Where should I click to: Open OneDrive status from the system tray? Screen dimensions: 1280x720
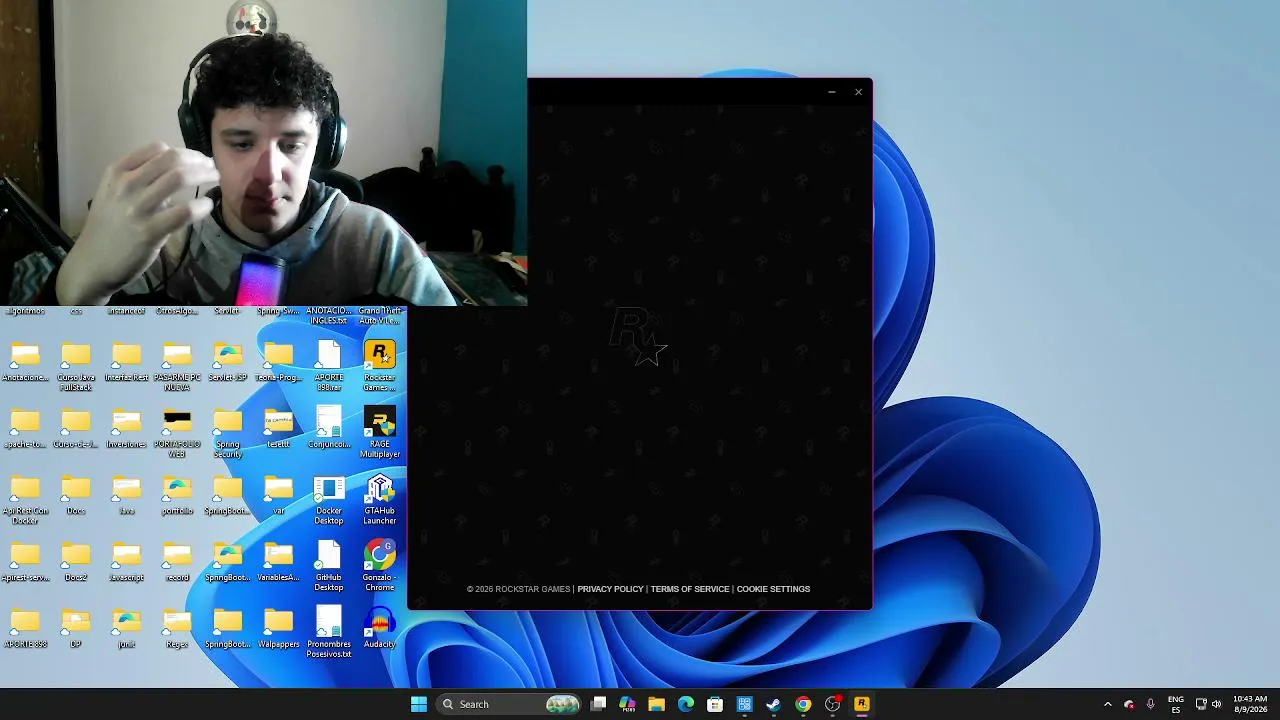pos(1129,704)
